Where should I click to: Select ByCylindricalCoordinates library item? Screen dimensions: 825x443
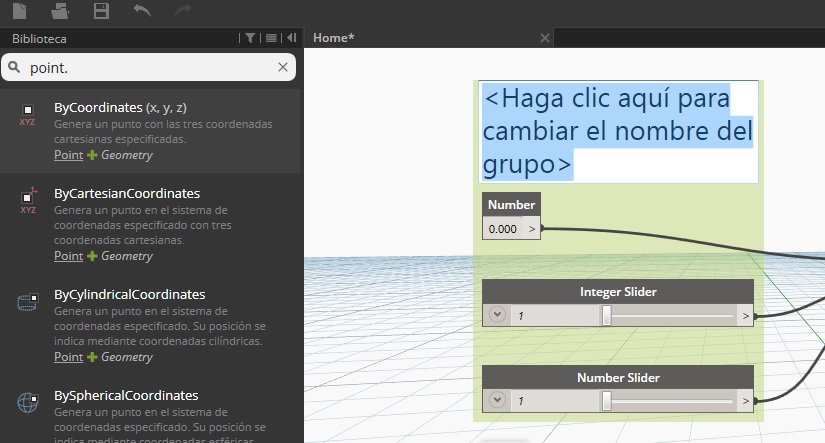129,294
